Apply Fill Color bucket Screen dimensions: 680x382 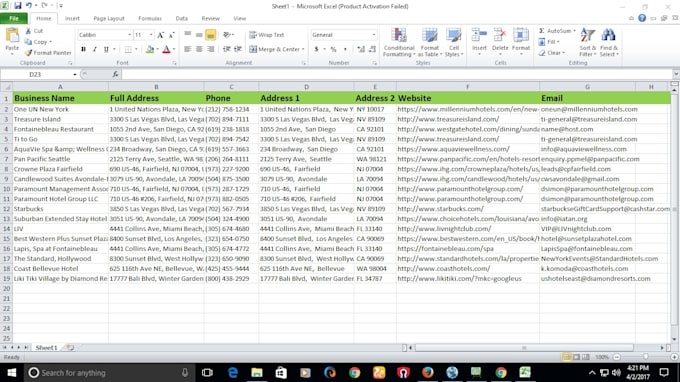tap(150, 49)
